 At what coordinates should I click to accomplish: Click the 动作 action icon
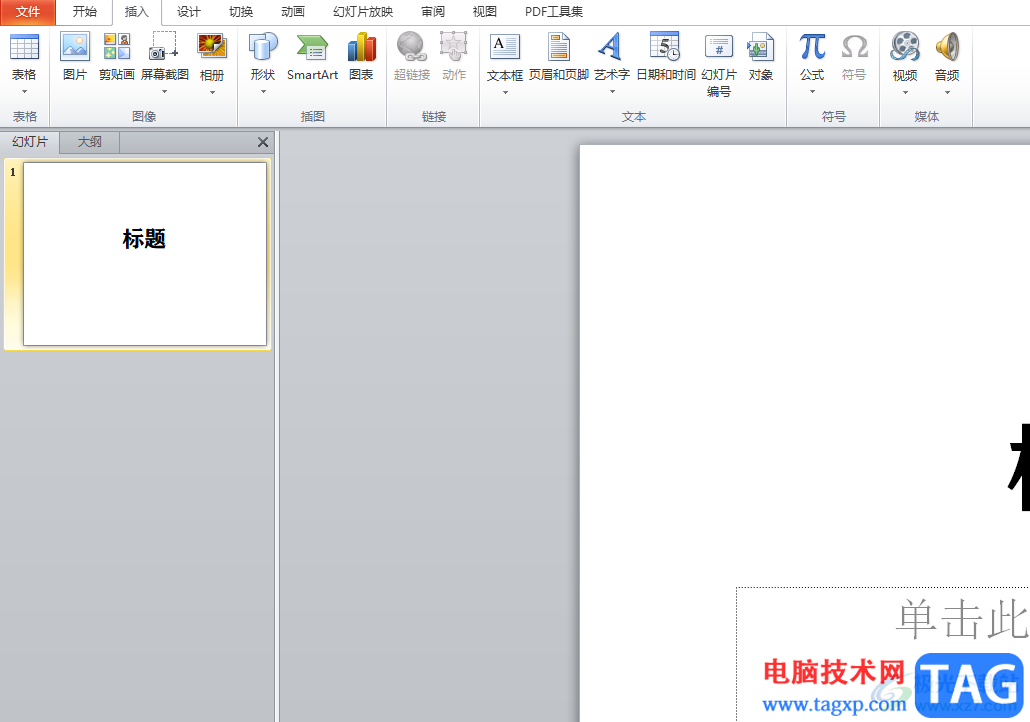point(454,48)
